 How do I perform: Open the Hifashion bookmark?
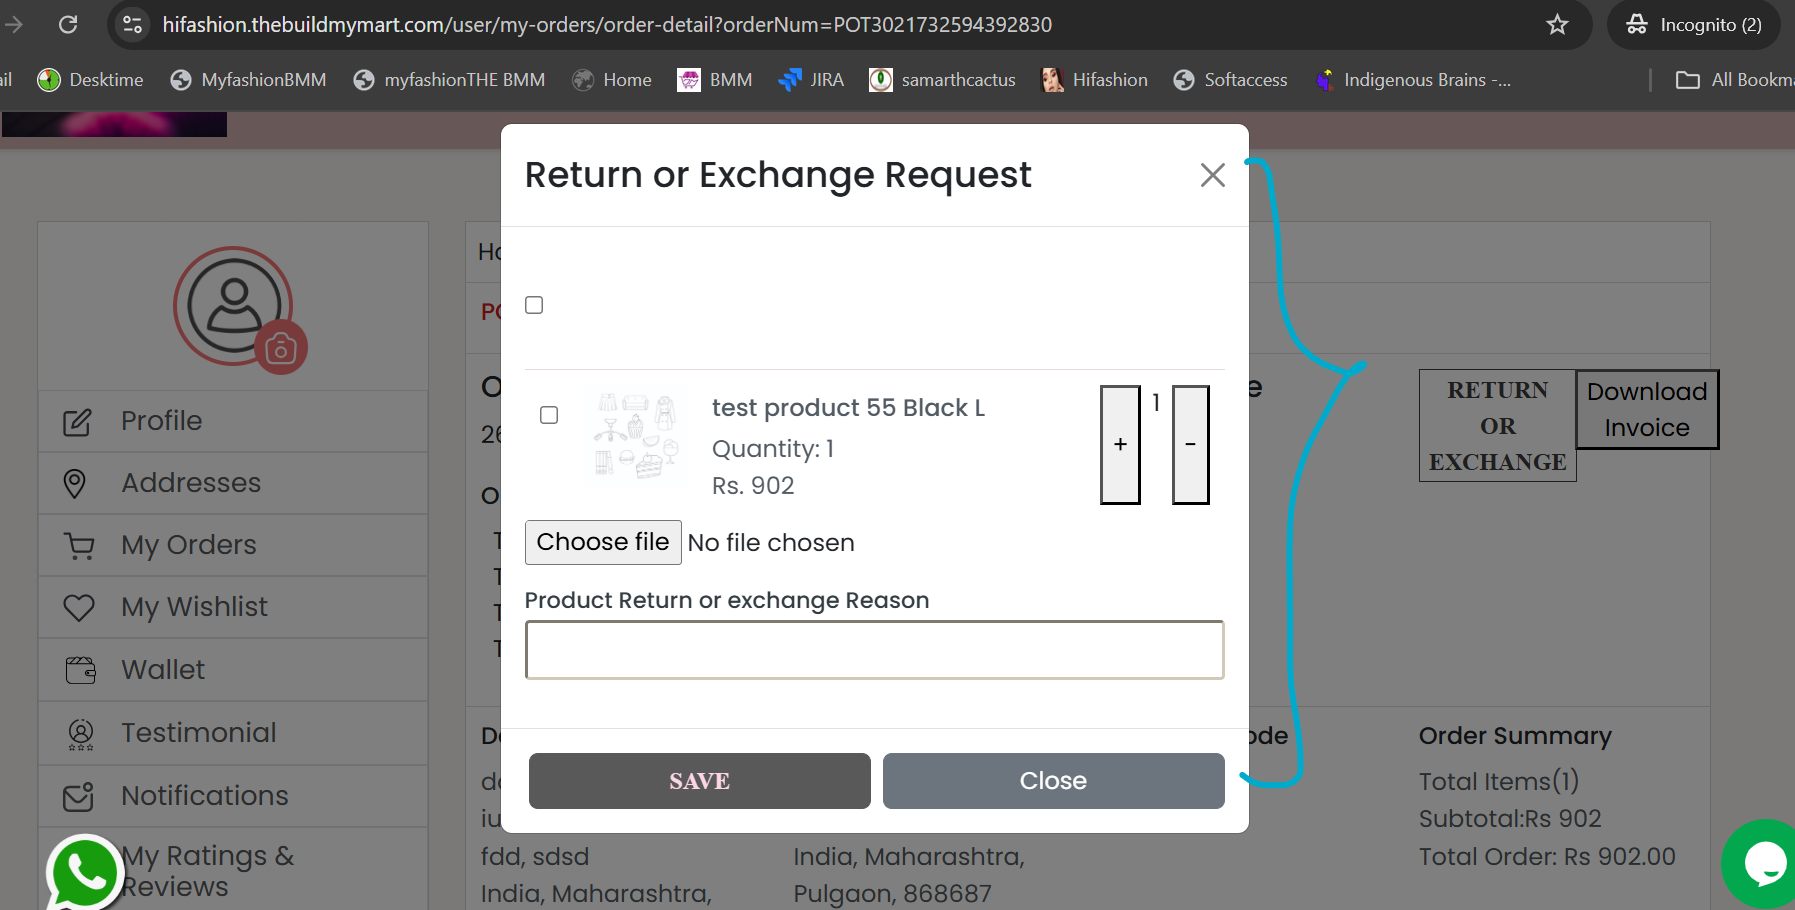point(1094,80)
